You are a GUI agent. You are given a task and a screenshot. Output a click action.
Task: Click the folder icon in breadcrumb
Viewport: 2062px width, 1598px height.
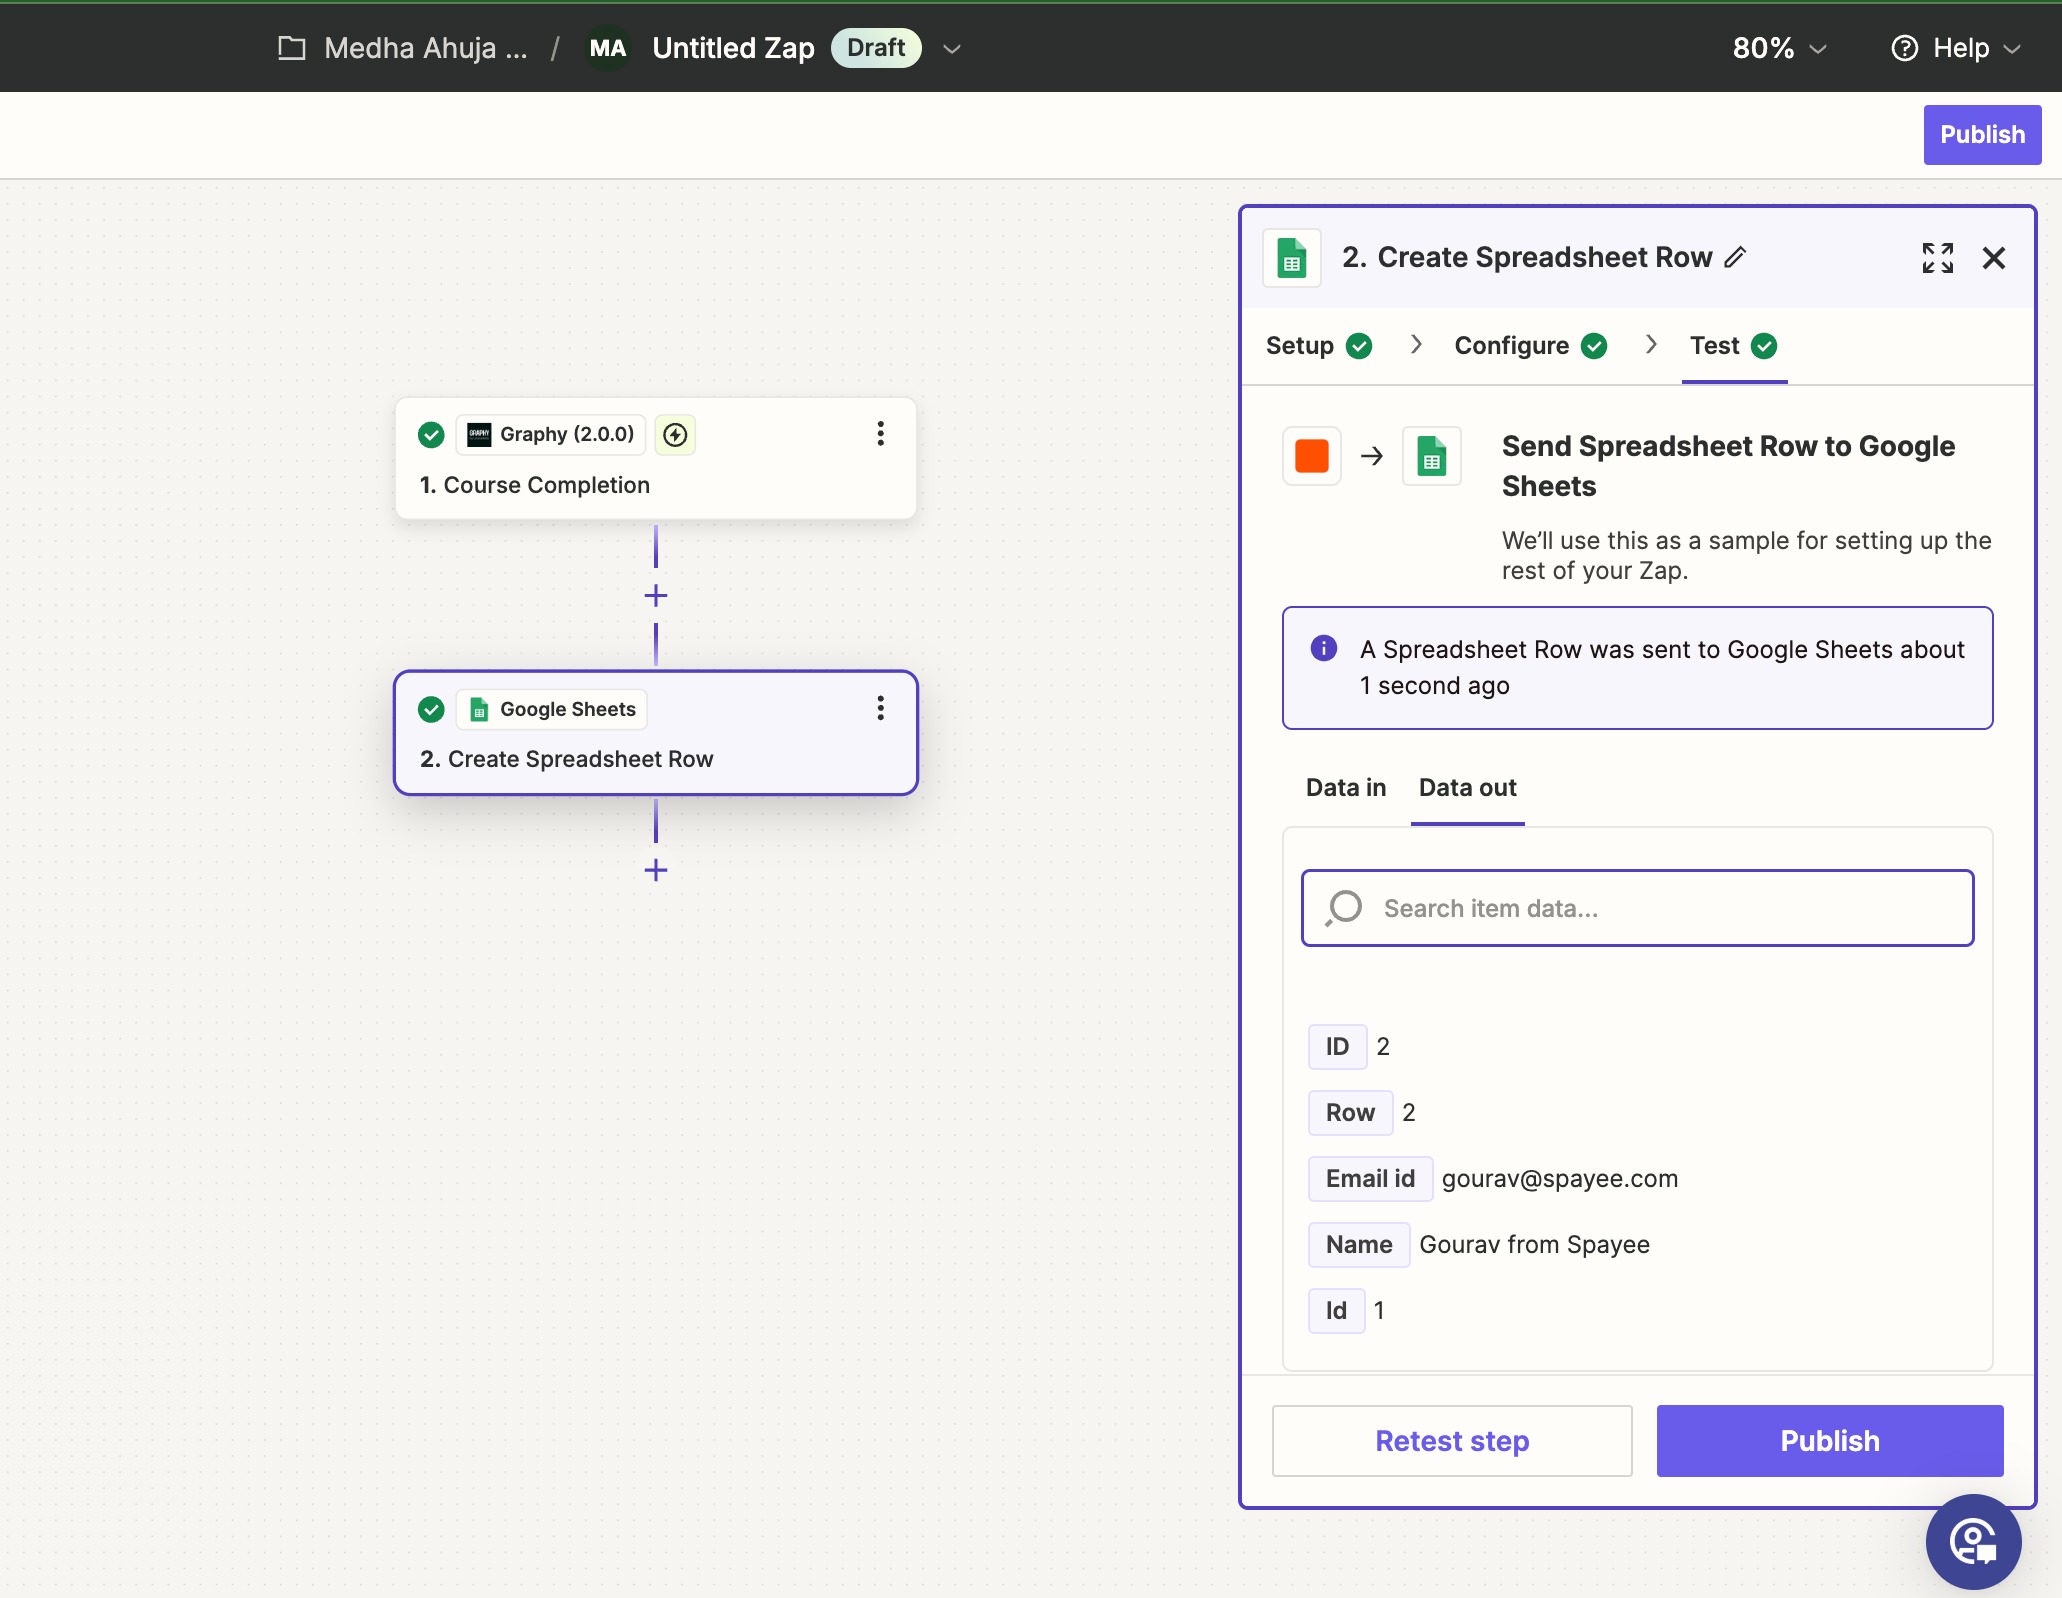pyautogui.click(x=291, y=48)
